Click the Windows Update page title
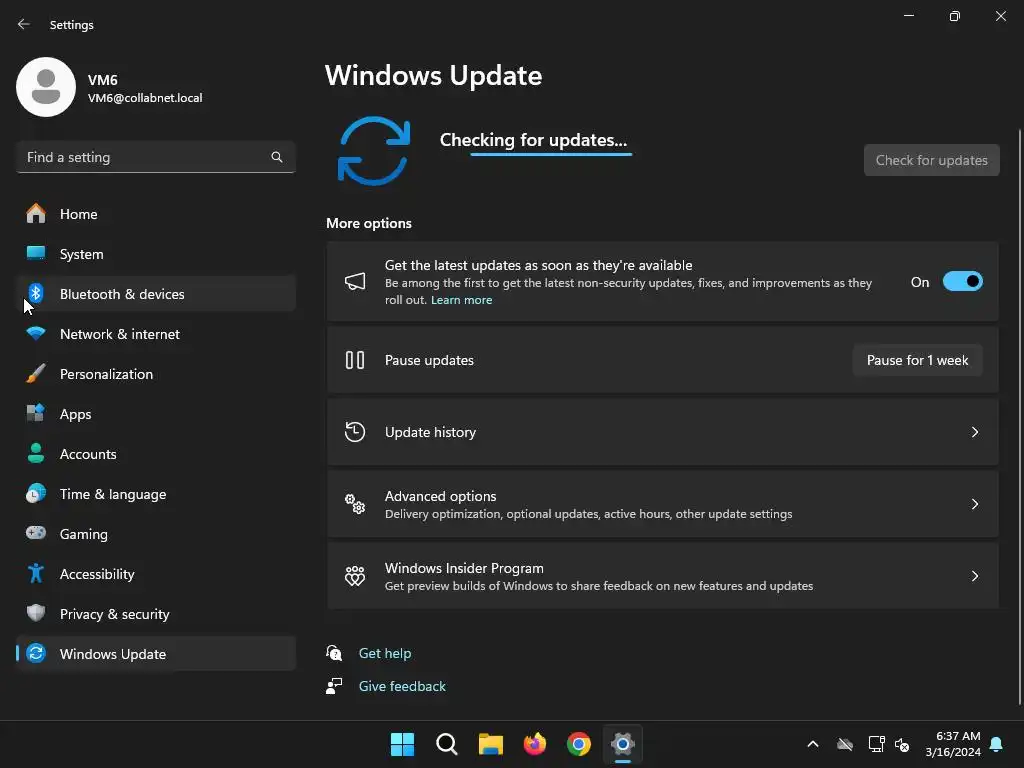 (434, 76)
